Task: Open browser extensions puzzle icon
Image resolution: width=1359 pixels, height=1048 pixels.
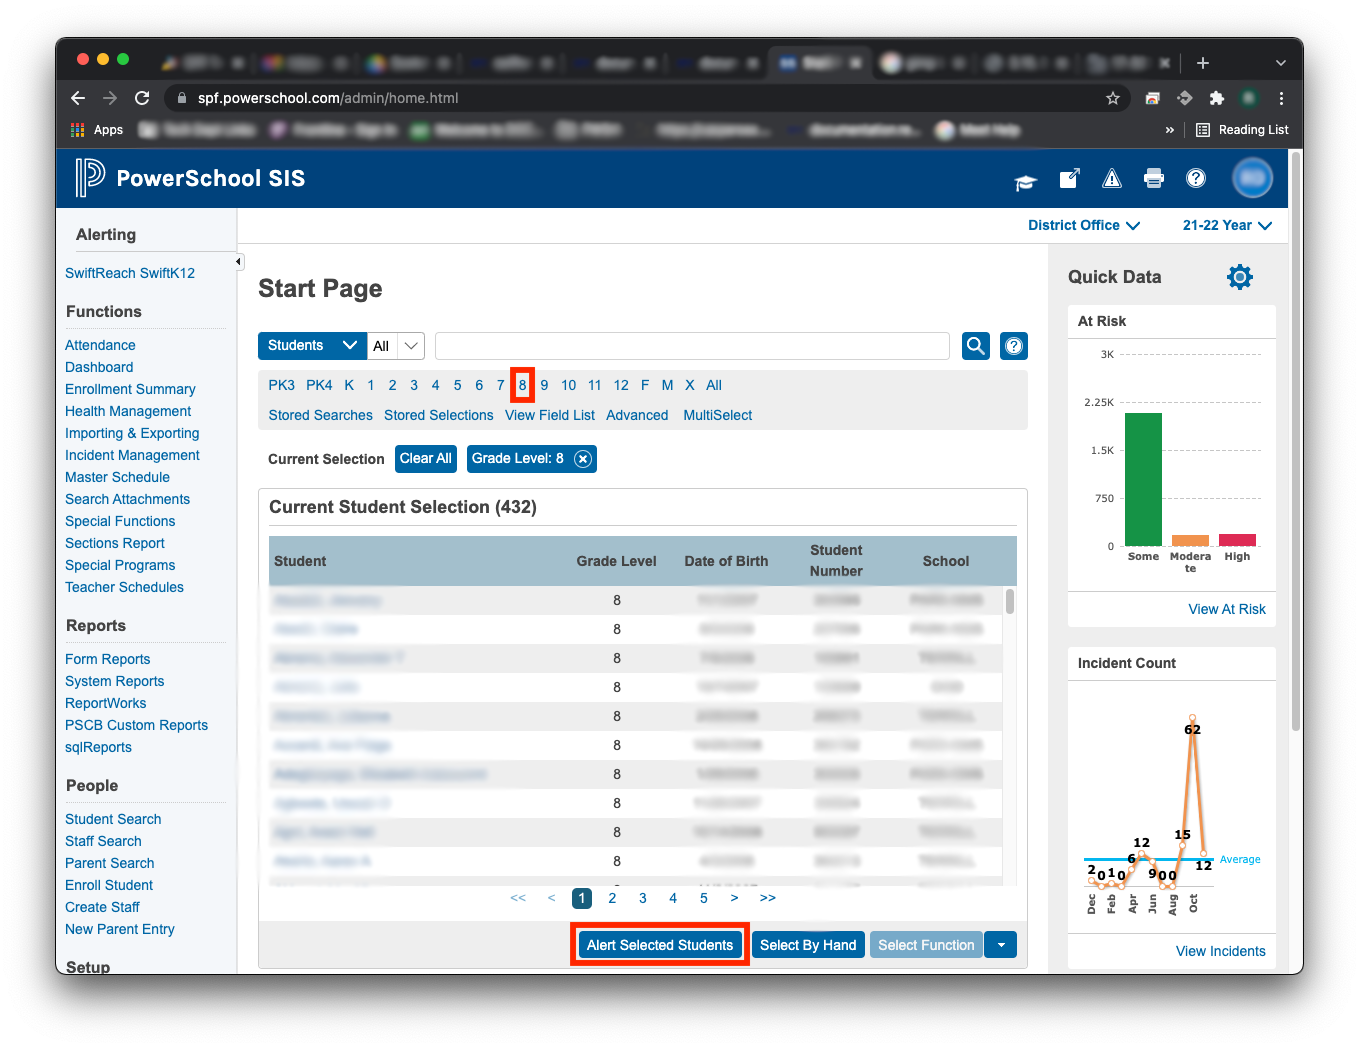Action: pos(1216,98)
